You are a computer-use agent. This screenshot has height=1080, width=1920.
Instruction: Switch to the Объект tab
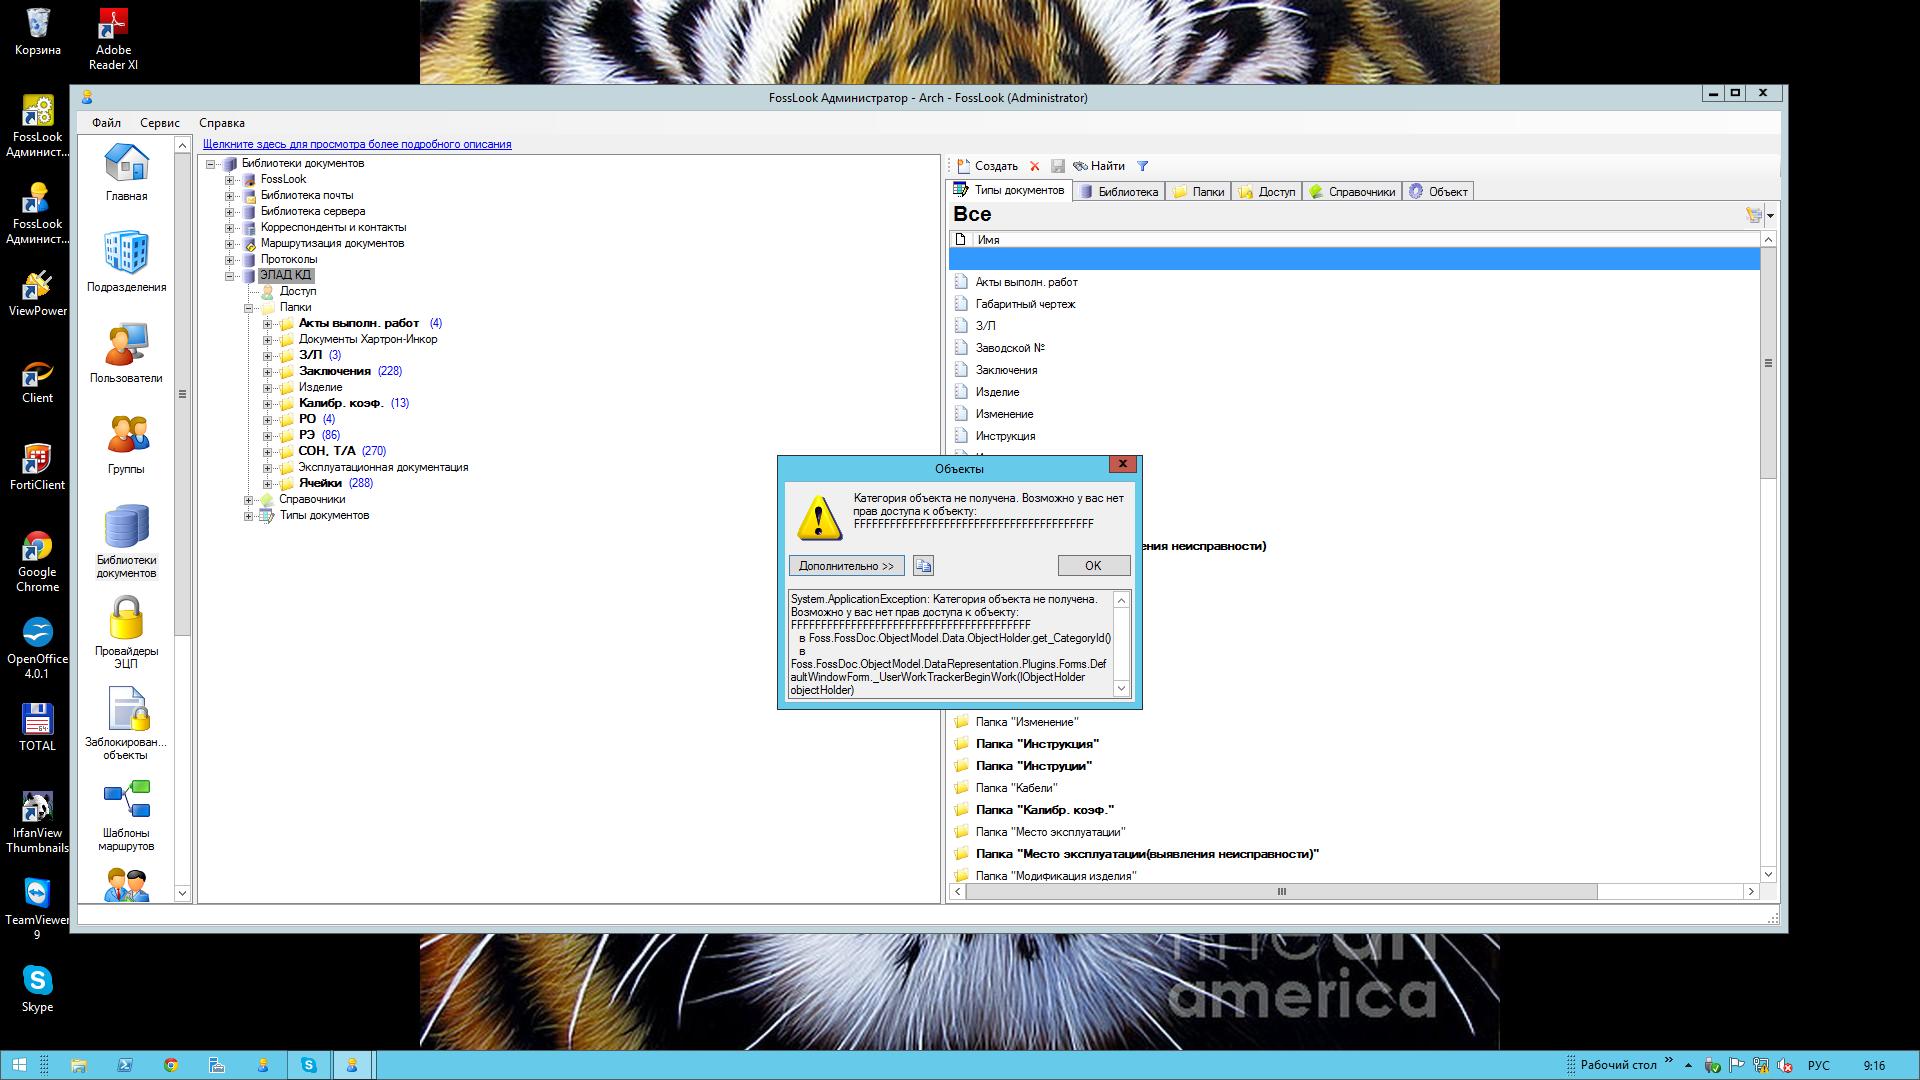[x=1438, y=192]
